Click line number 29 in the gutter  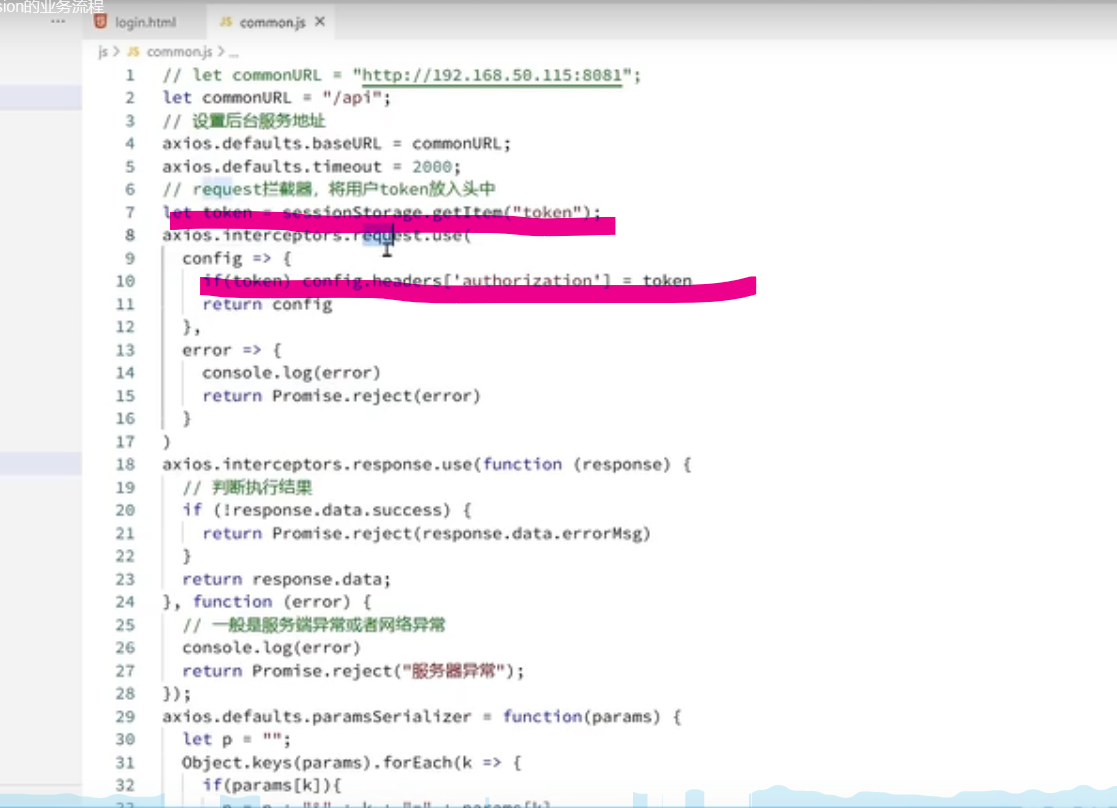(125, 717)
